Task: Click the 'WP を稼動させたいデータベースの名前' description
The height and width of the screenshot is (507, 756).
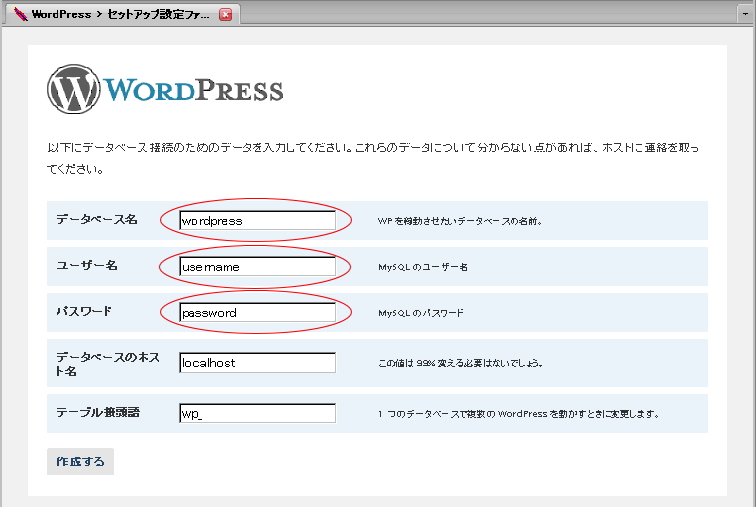Action: coord(460,221)
